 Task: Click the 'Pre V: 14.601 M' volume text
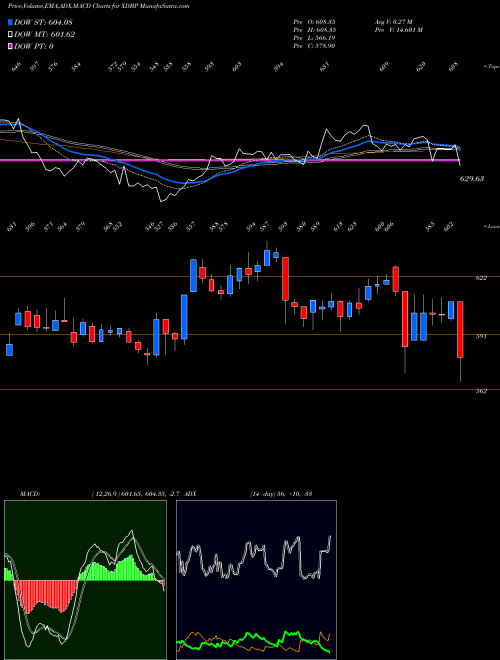398,30
